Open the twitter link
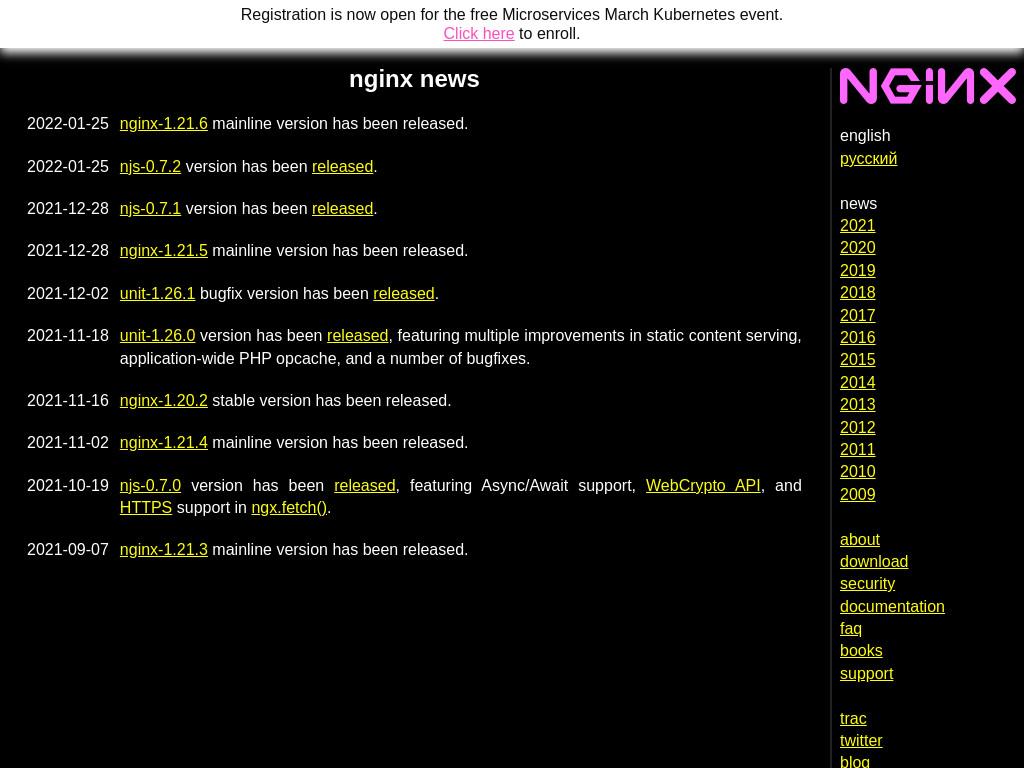 tap(861, 741)
